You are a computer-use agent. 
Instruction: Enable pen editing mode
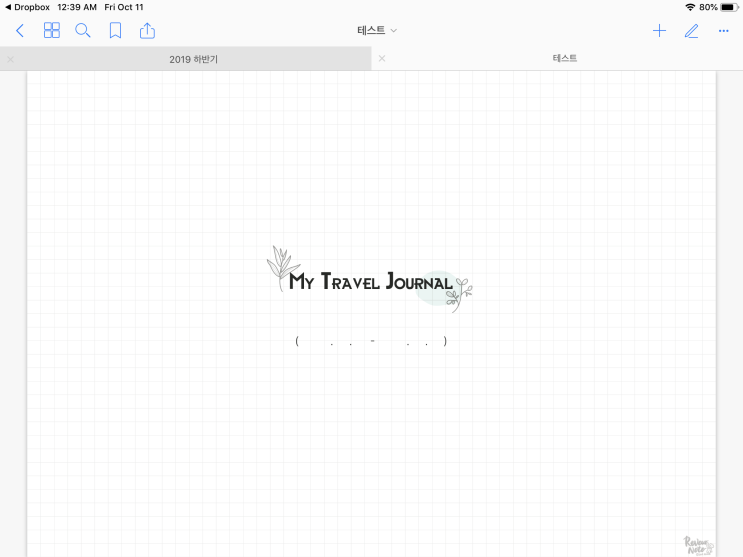692,31
